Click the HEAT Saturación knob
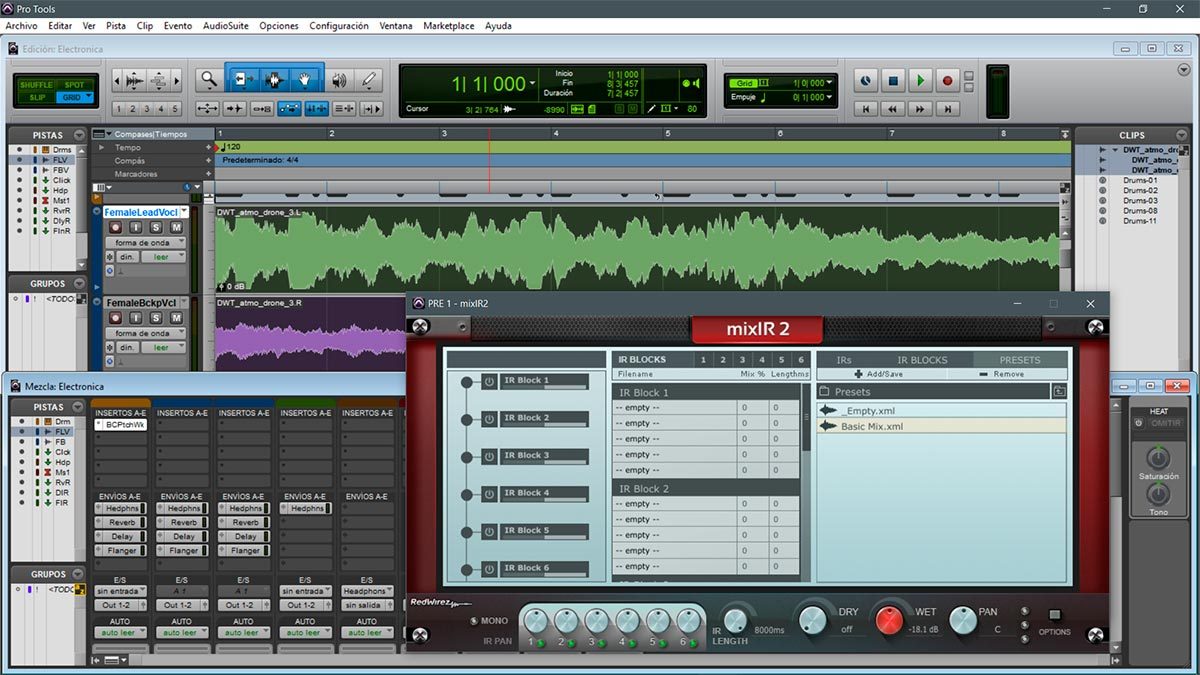 pyautogui.click(x=1158, y=459)
